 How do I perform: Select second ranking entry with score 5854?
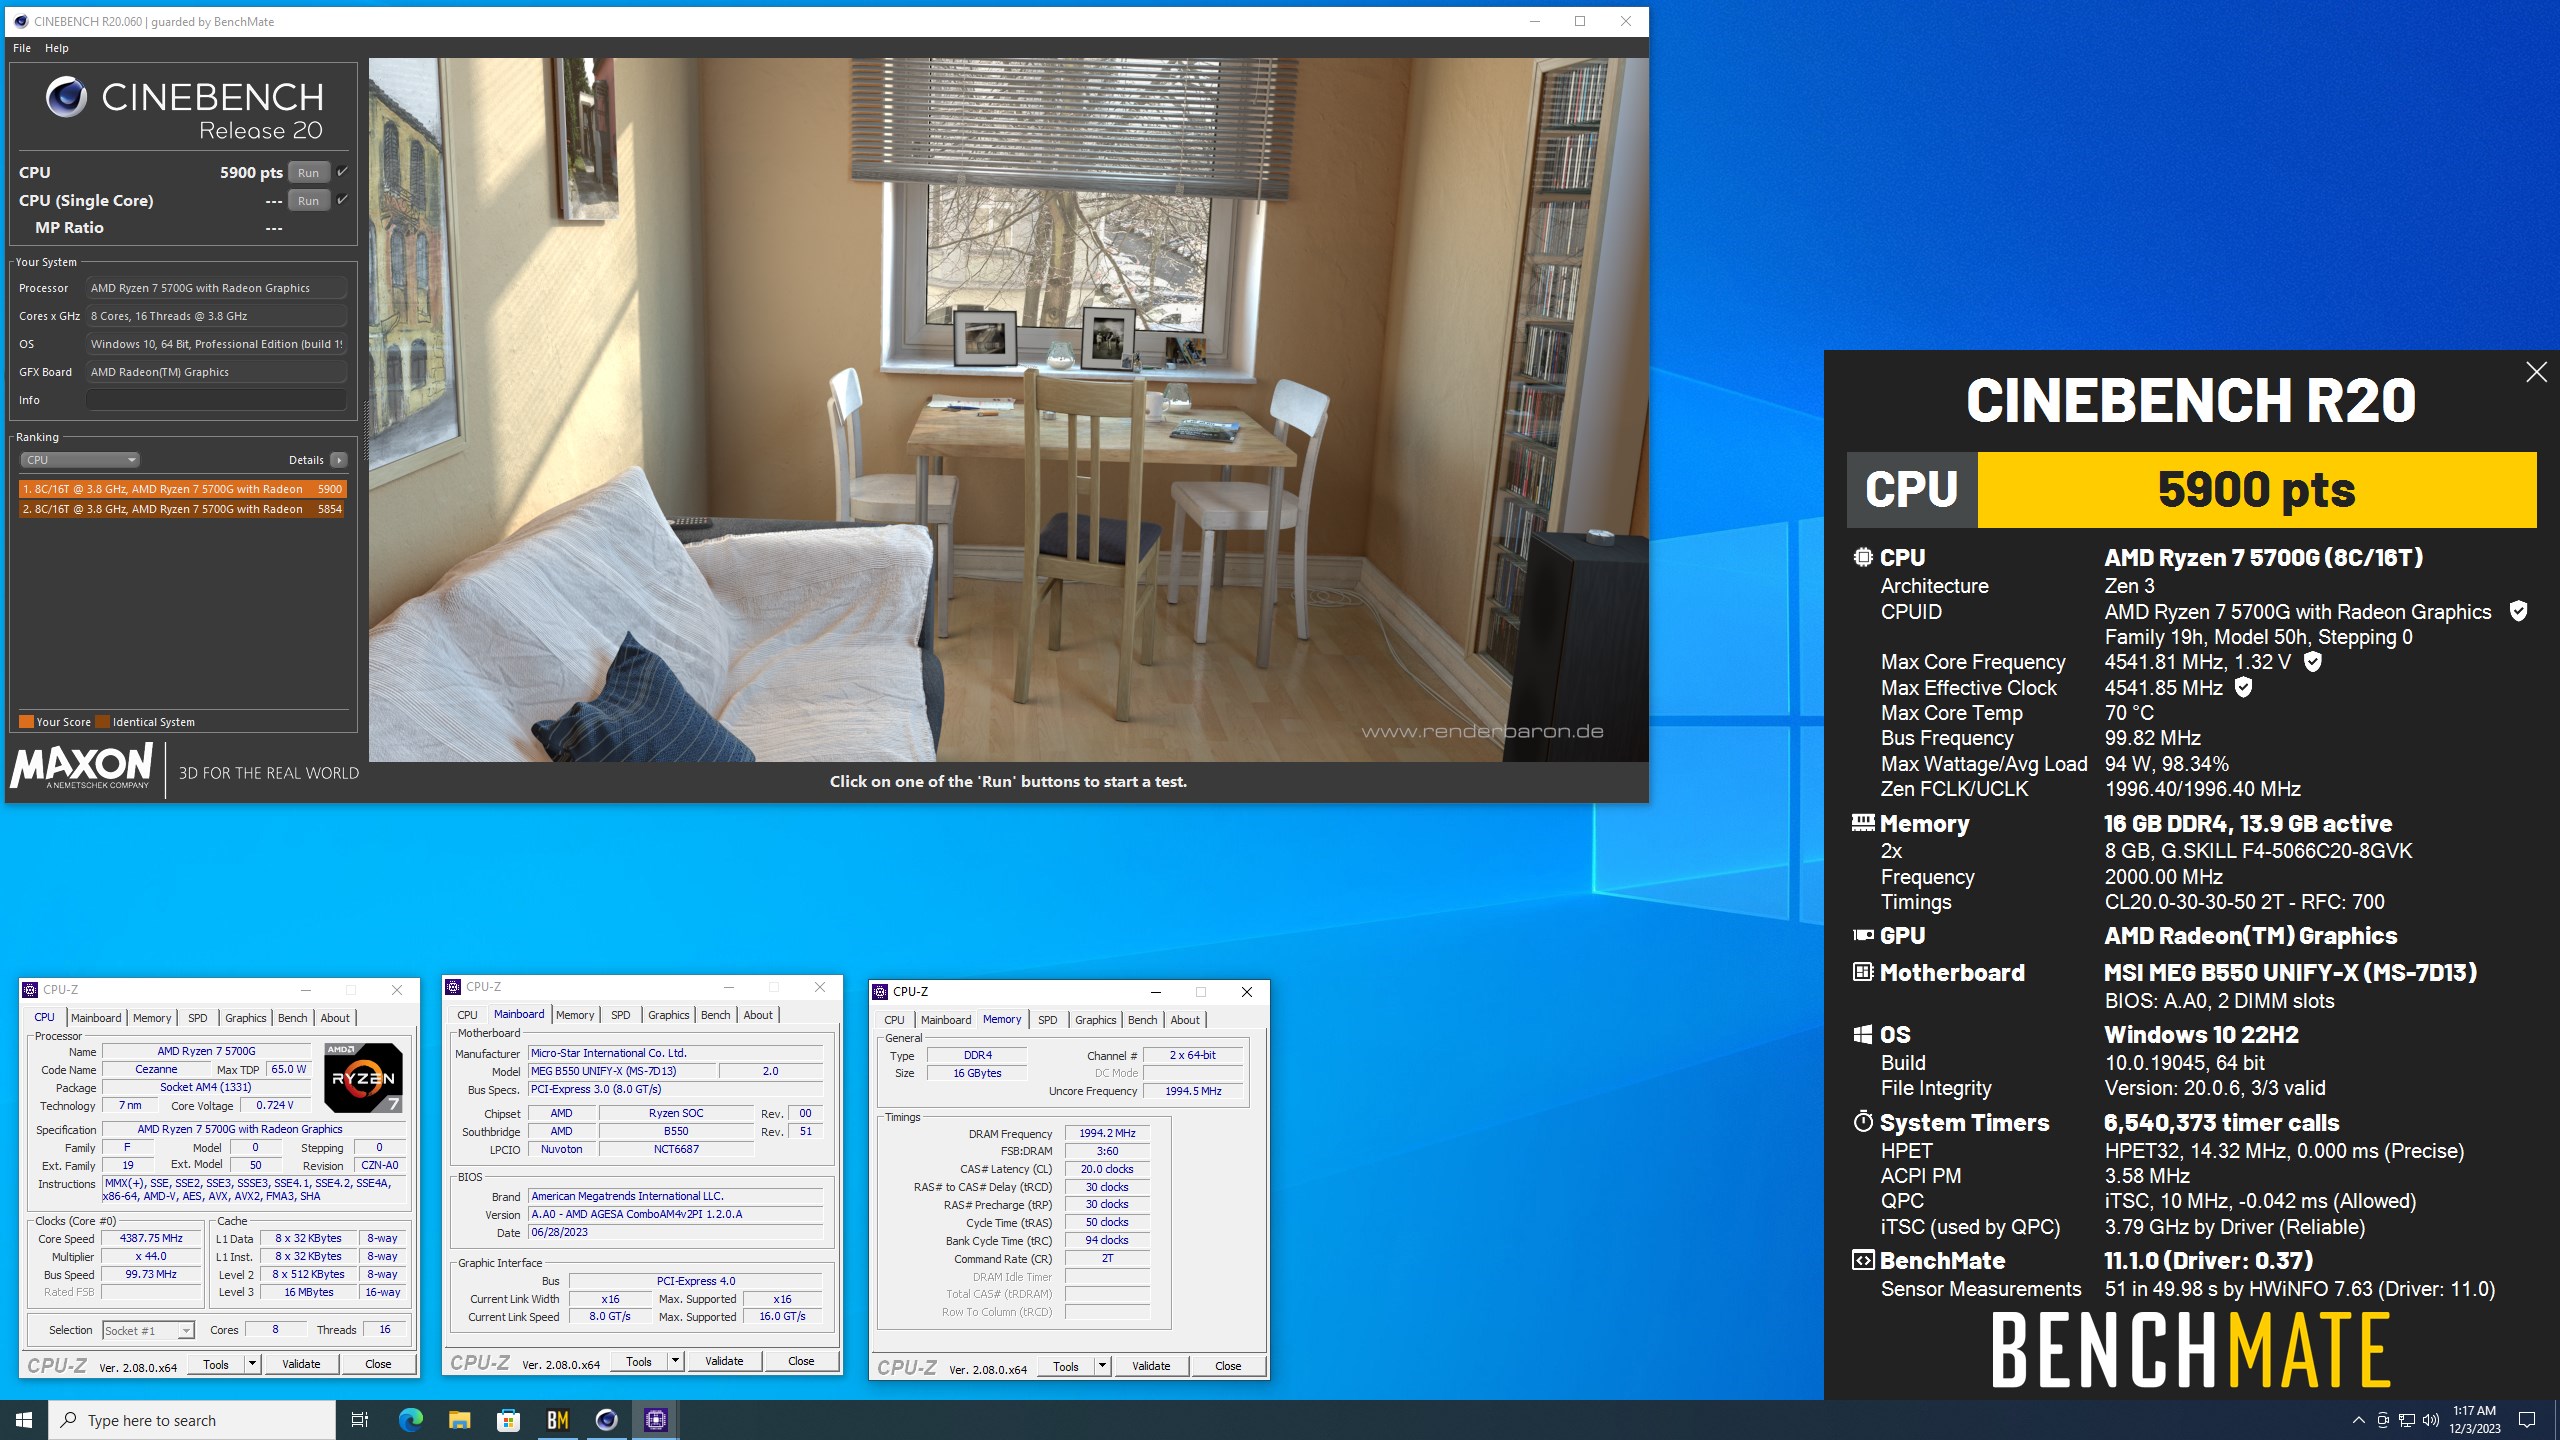coord(183,509)
